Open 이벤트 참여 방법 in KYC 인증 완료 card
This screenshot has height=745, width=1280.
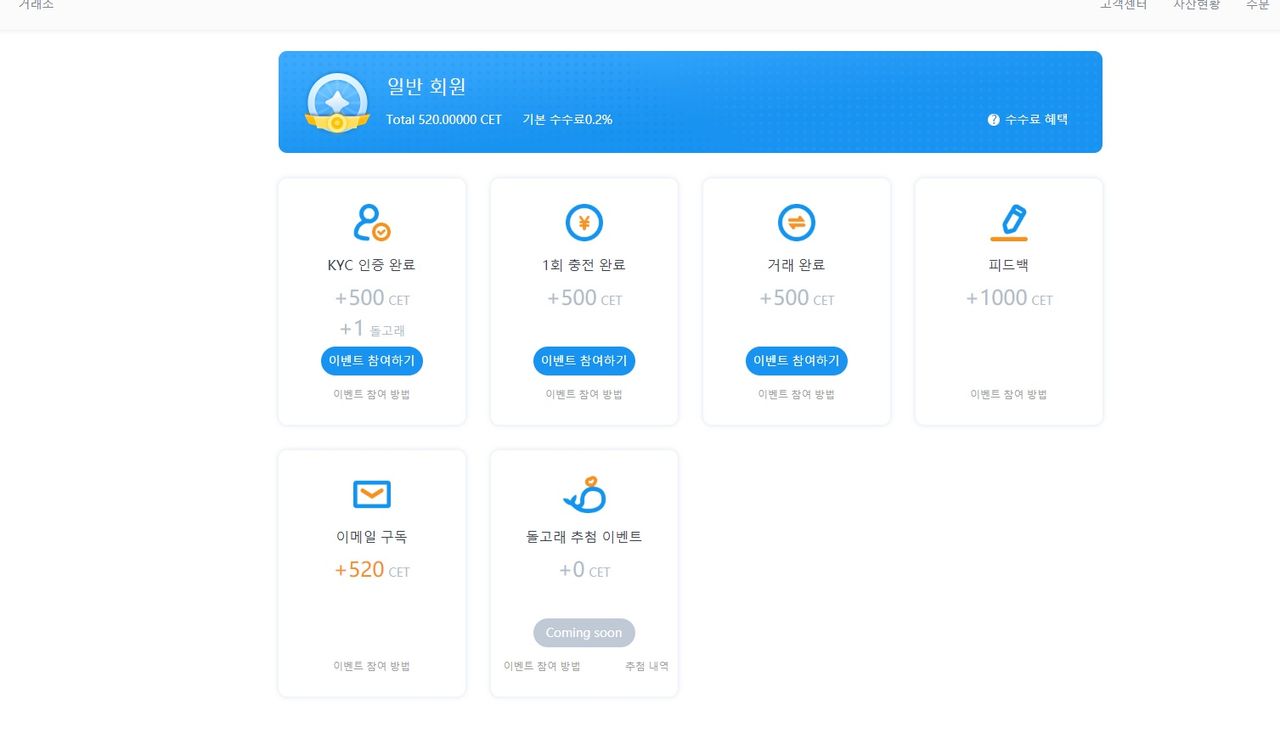(372, 394)
